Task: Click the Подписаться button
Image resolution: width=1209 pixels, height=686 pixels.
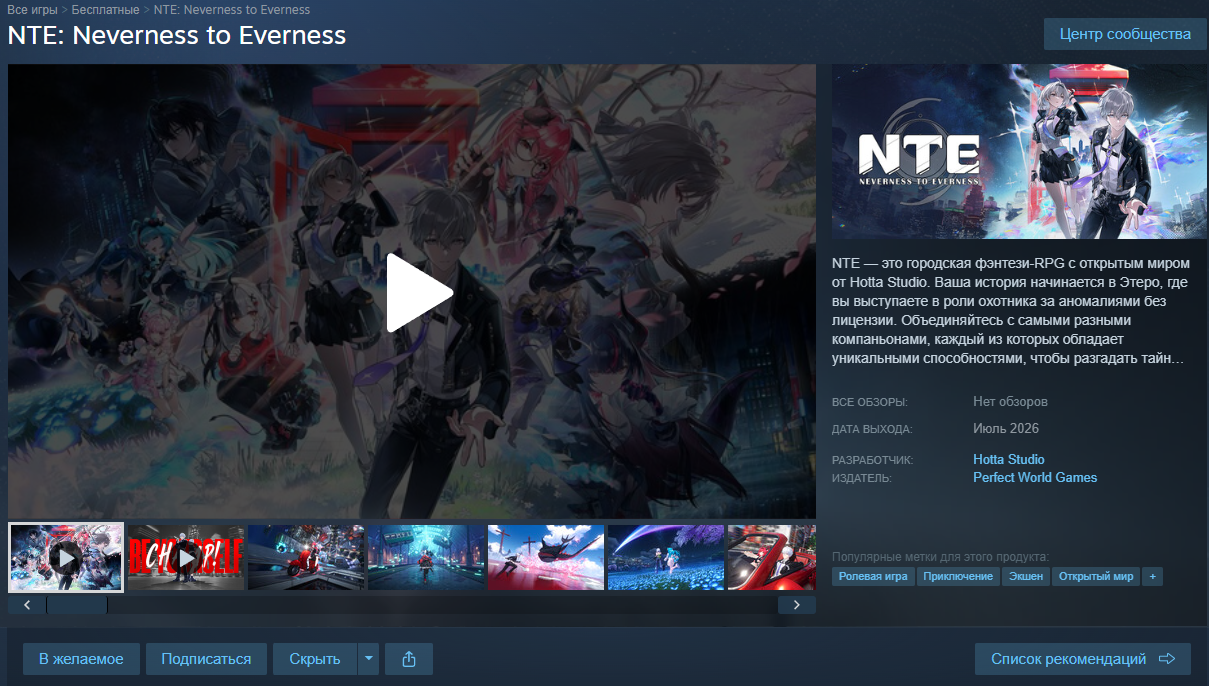Action: point(206,659)
